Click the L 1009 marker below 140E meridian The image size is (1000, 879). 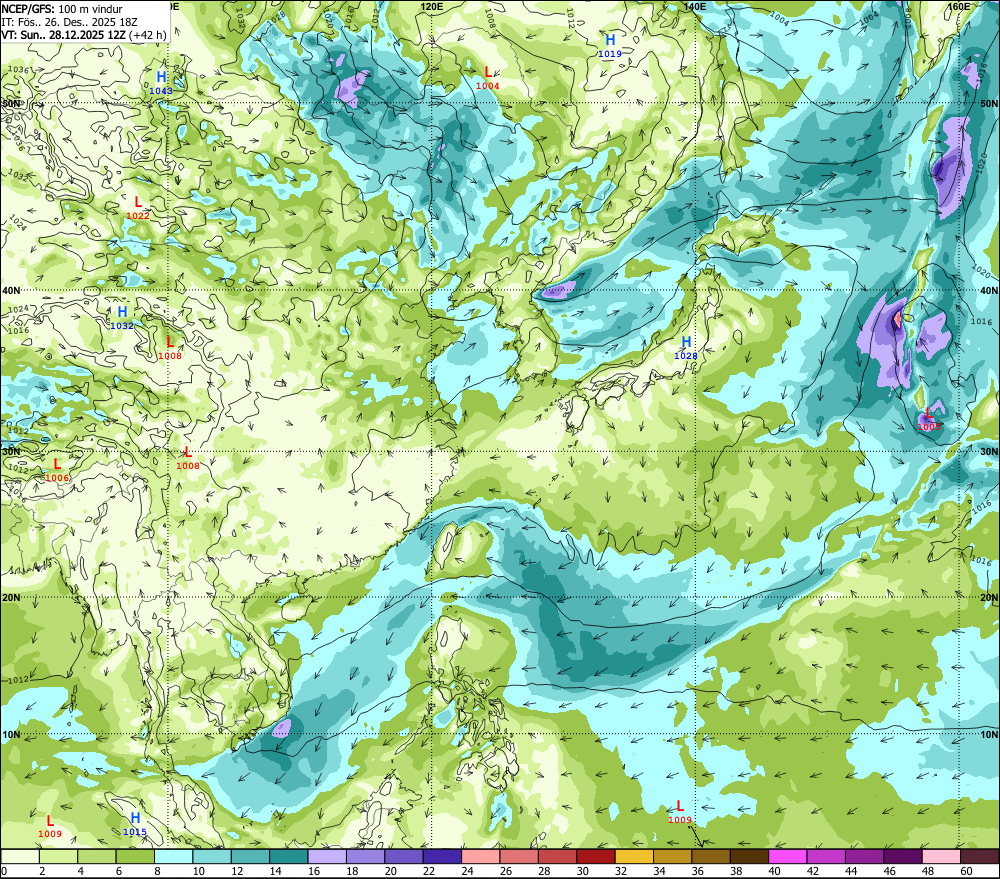tap(680, 812)
